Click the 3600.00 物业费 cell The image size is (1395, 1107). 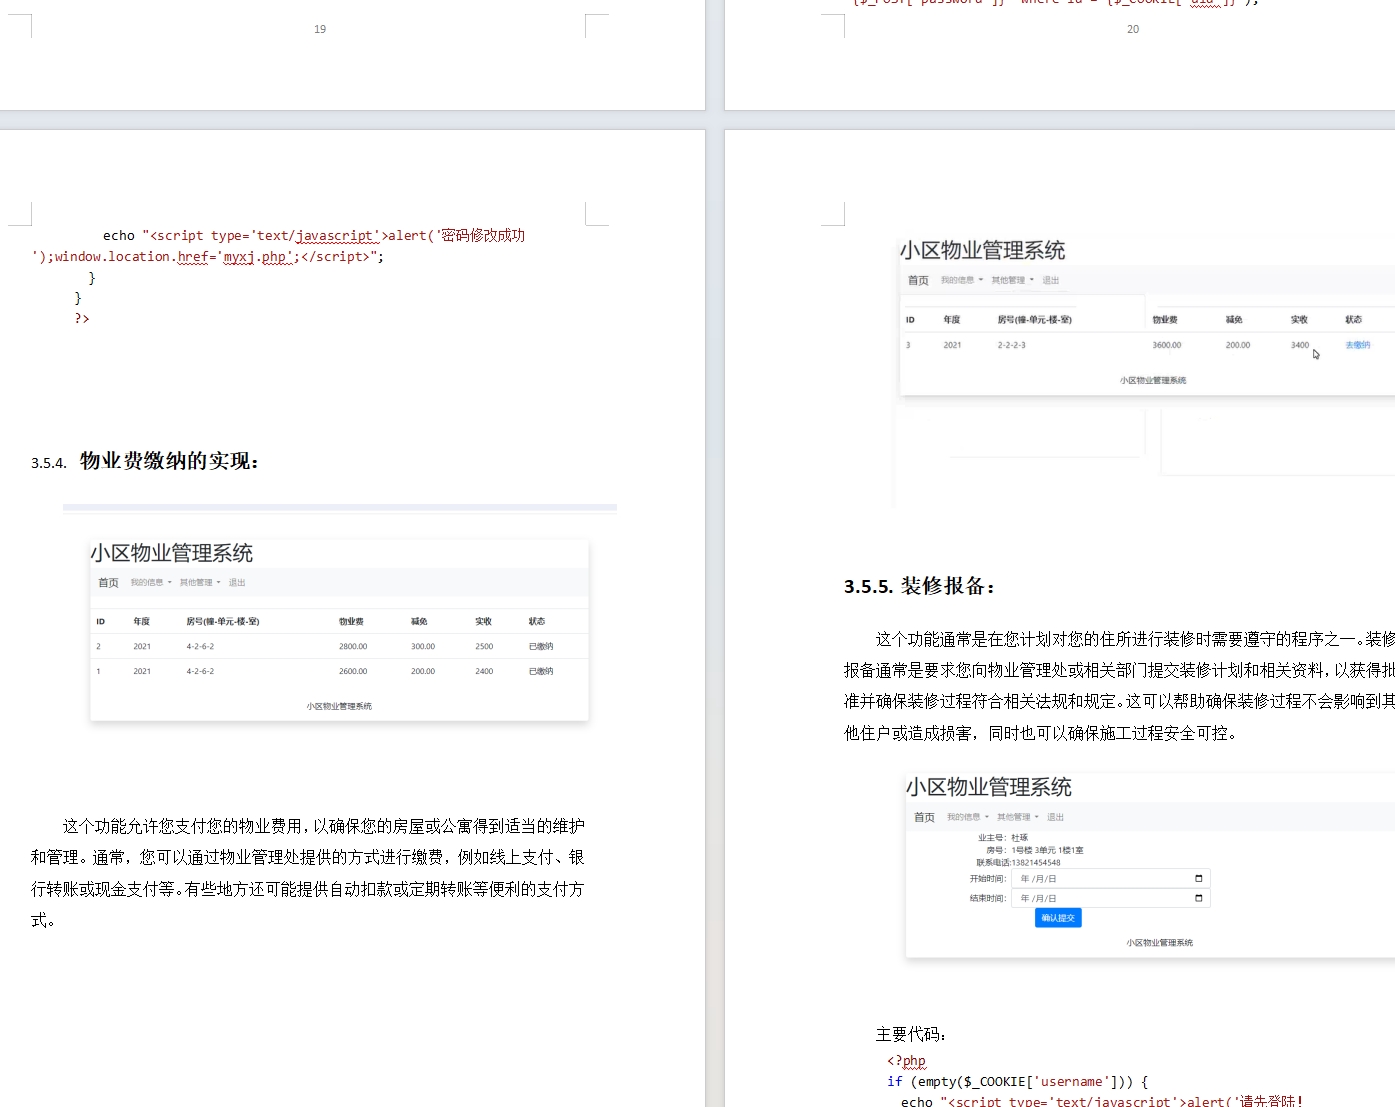[x=1167, y=345]
